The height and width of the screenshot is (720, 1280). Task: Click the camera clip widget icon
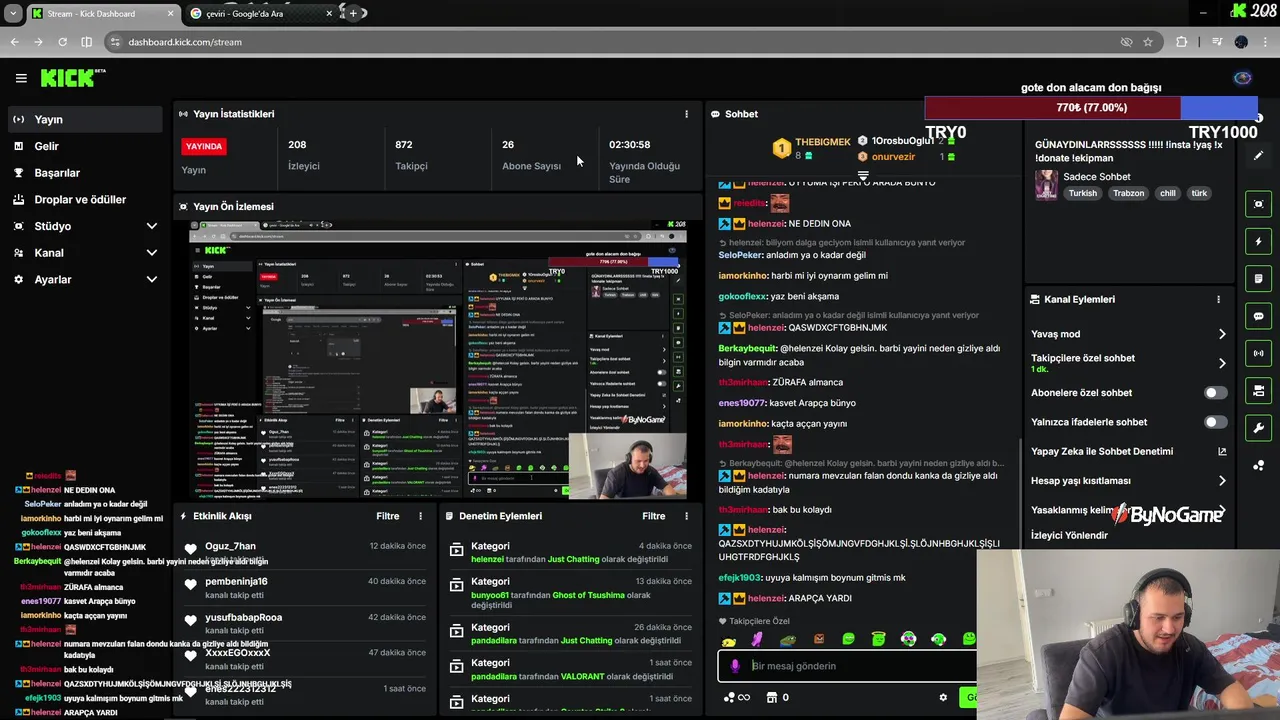[x=1258, y=391]
